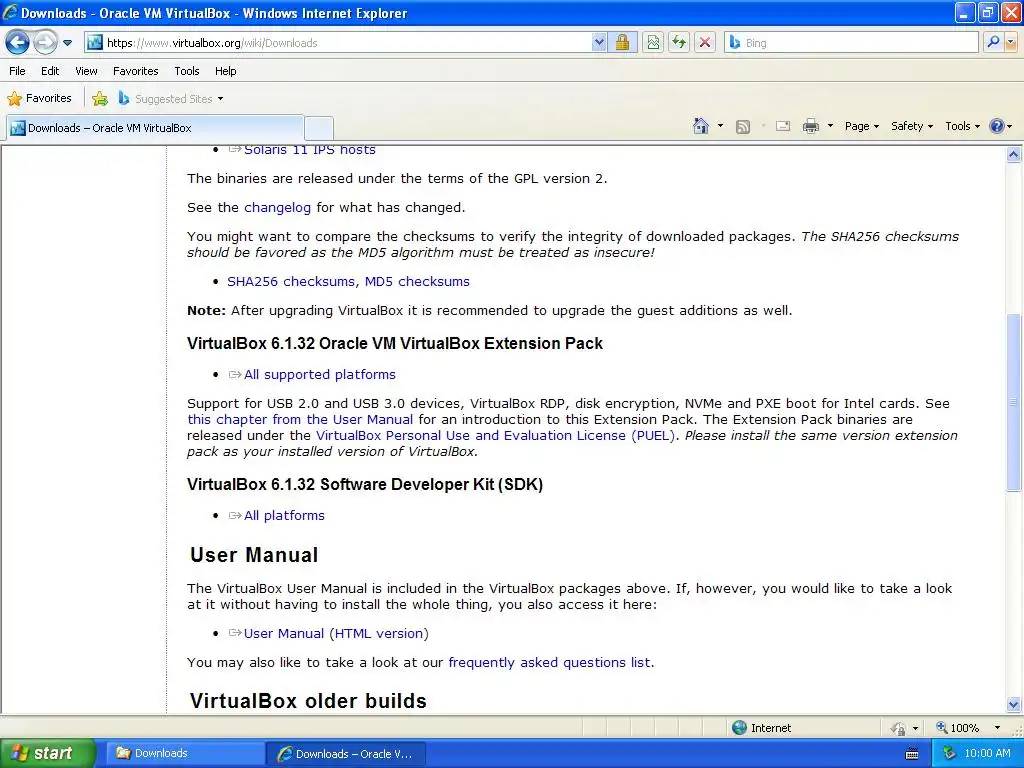Switch to the Downloads folder taskbar item
Screen dimensions: 1024x768
[185, 753]
